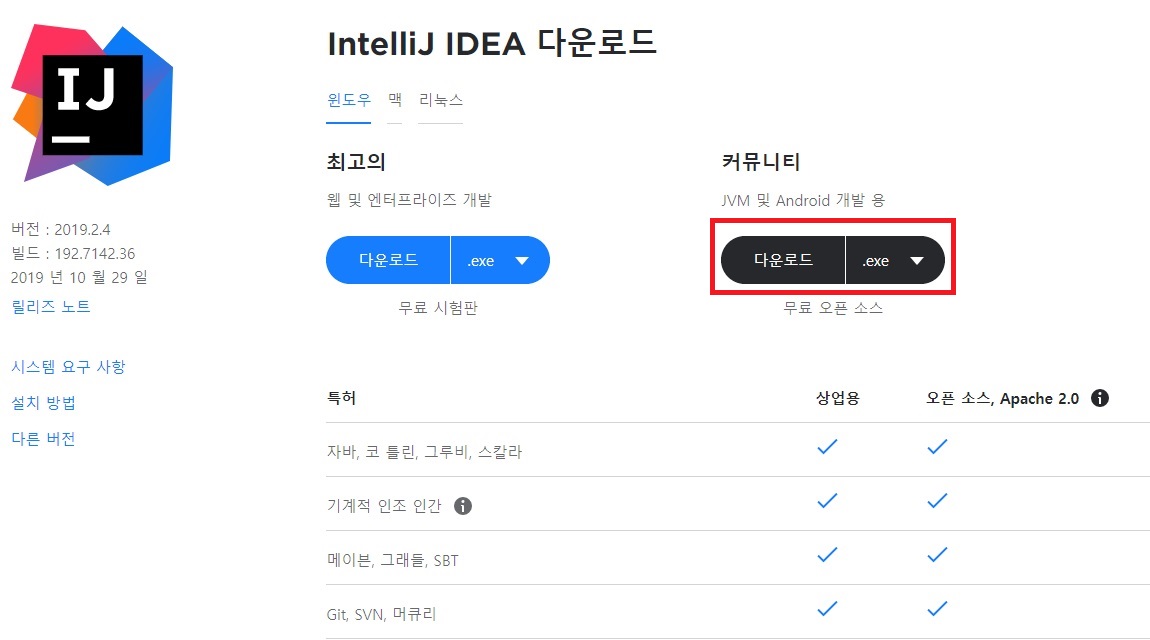
Task: Select the 리눅스 tab
Action: 441,100
